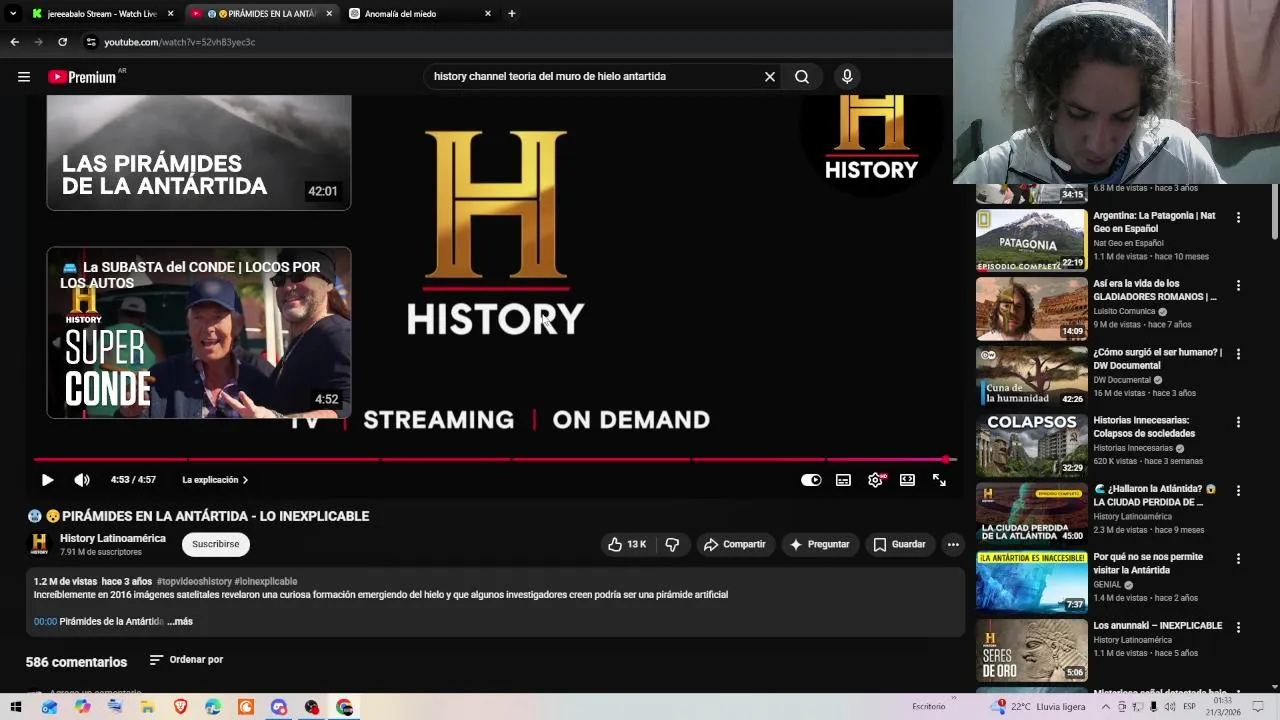
Task: Open options menu for ¿Cómo surgió el ser humano?
Action: coord(1238,354)
